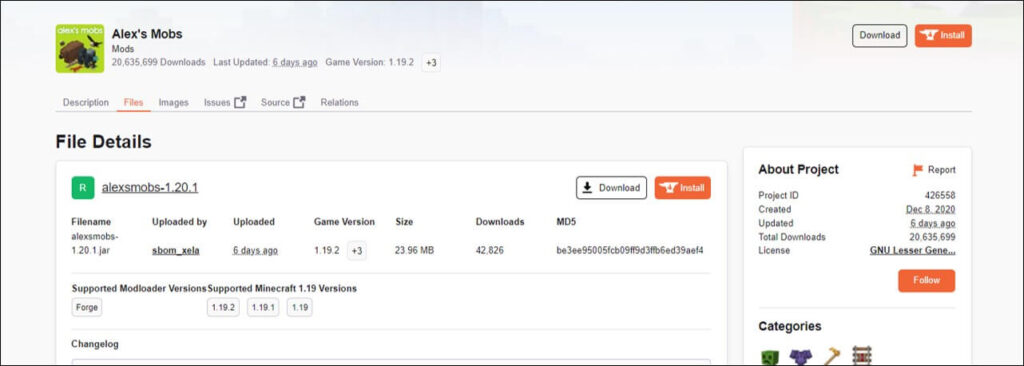The height and width of the screenshot is (366, 1024).
Task: Click the Issues external link icon
Action: pos(240,102)
